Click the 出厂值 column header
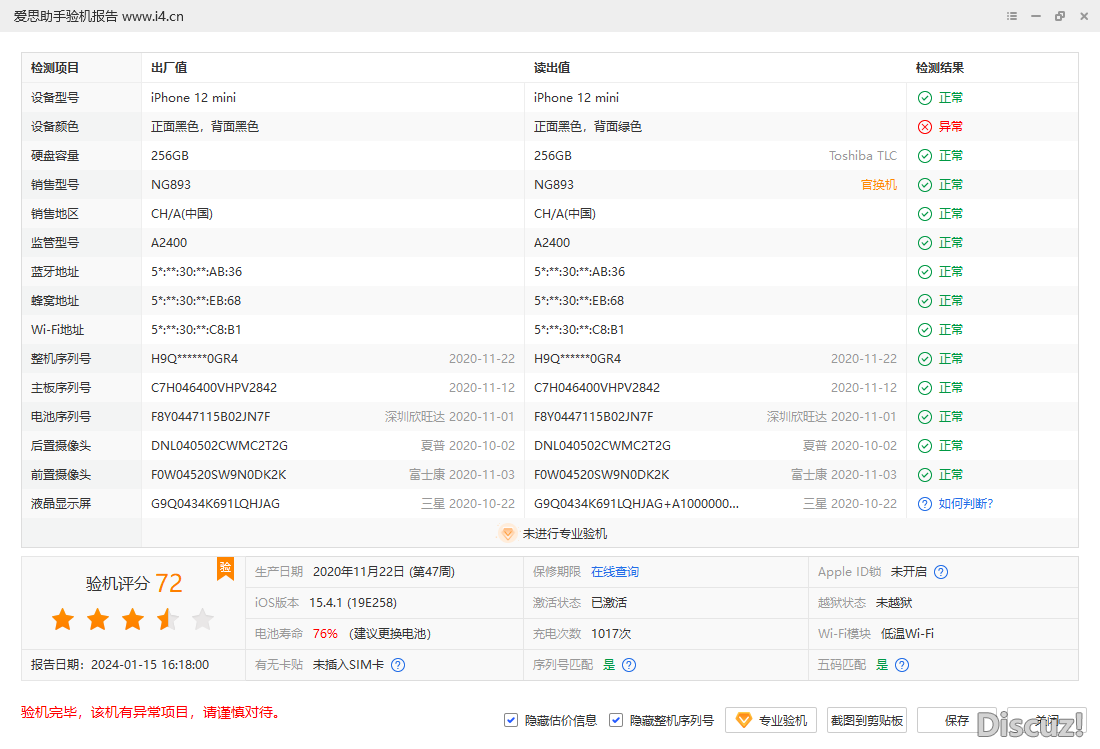 point(169,68)
